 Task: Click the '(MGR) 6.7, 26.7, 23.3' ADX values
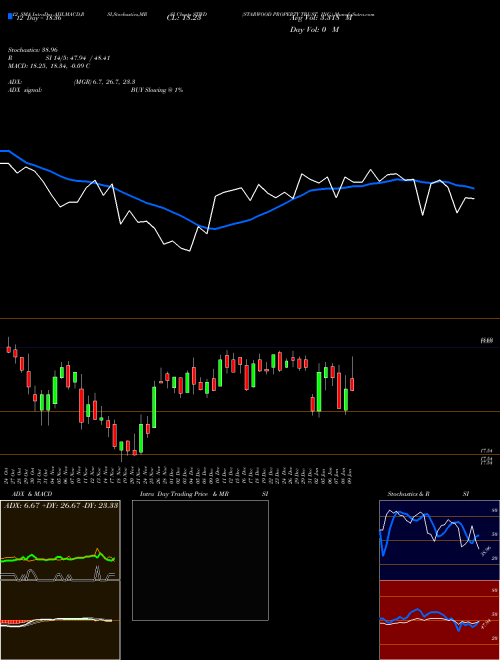pos(104,82)
